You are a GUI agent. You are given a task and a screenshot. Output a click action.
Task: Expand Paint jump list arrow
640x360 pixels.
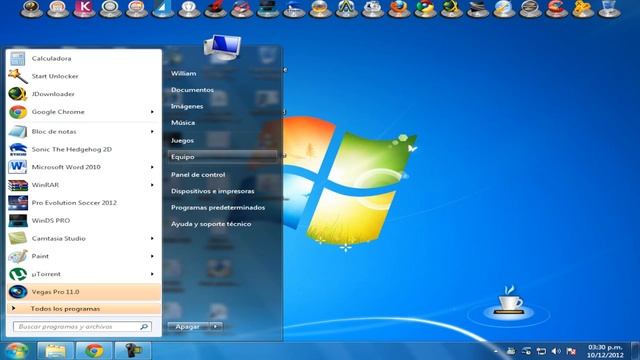pos(152,256)
